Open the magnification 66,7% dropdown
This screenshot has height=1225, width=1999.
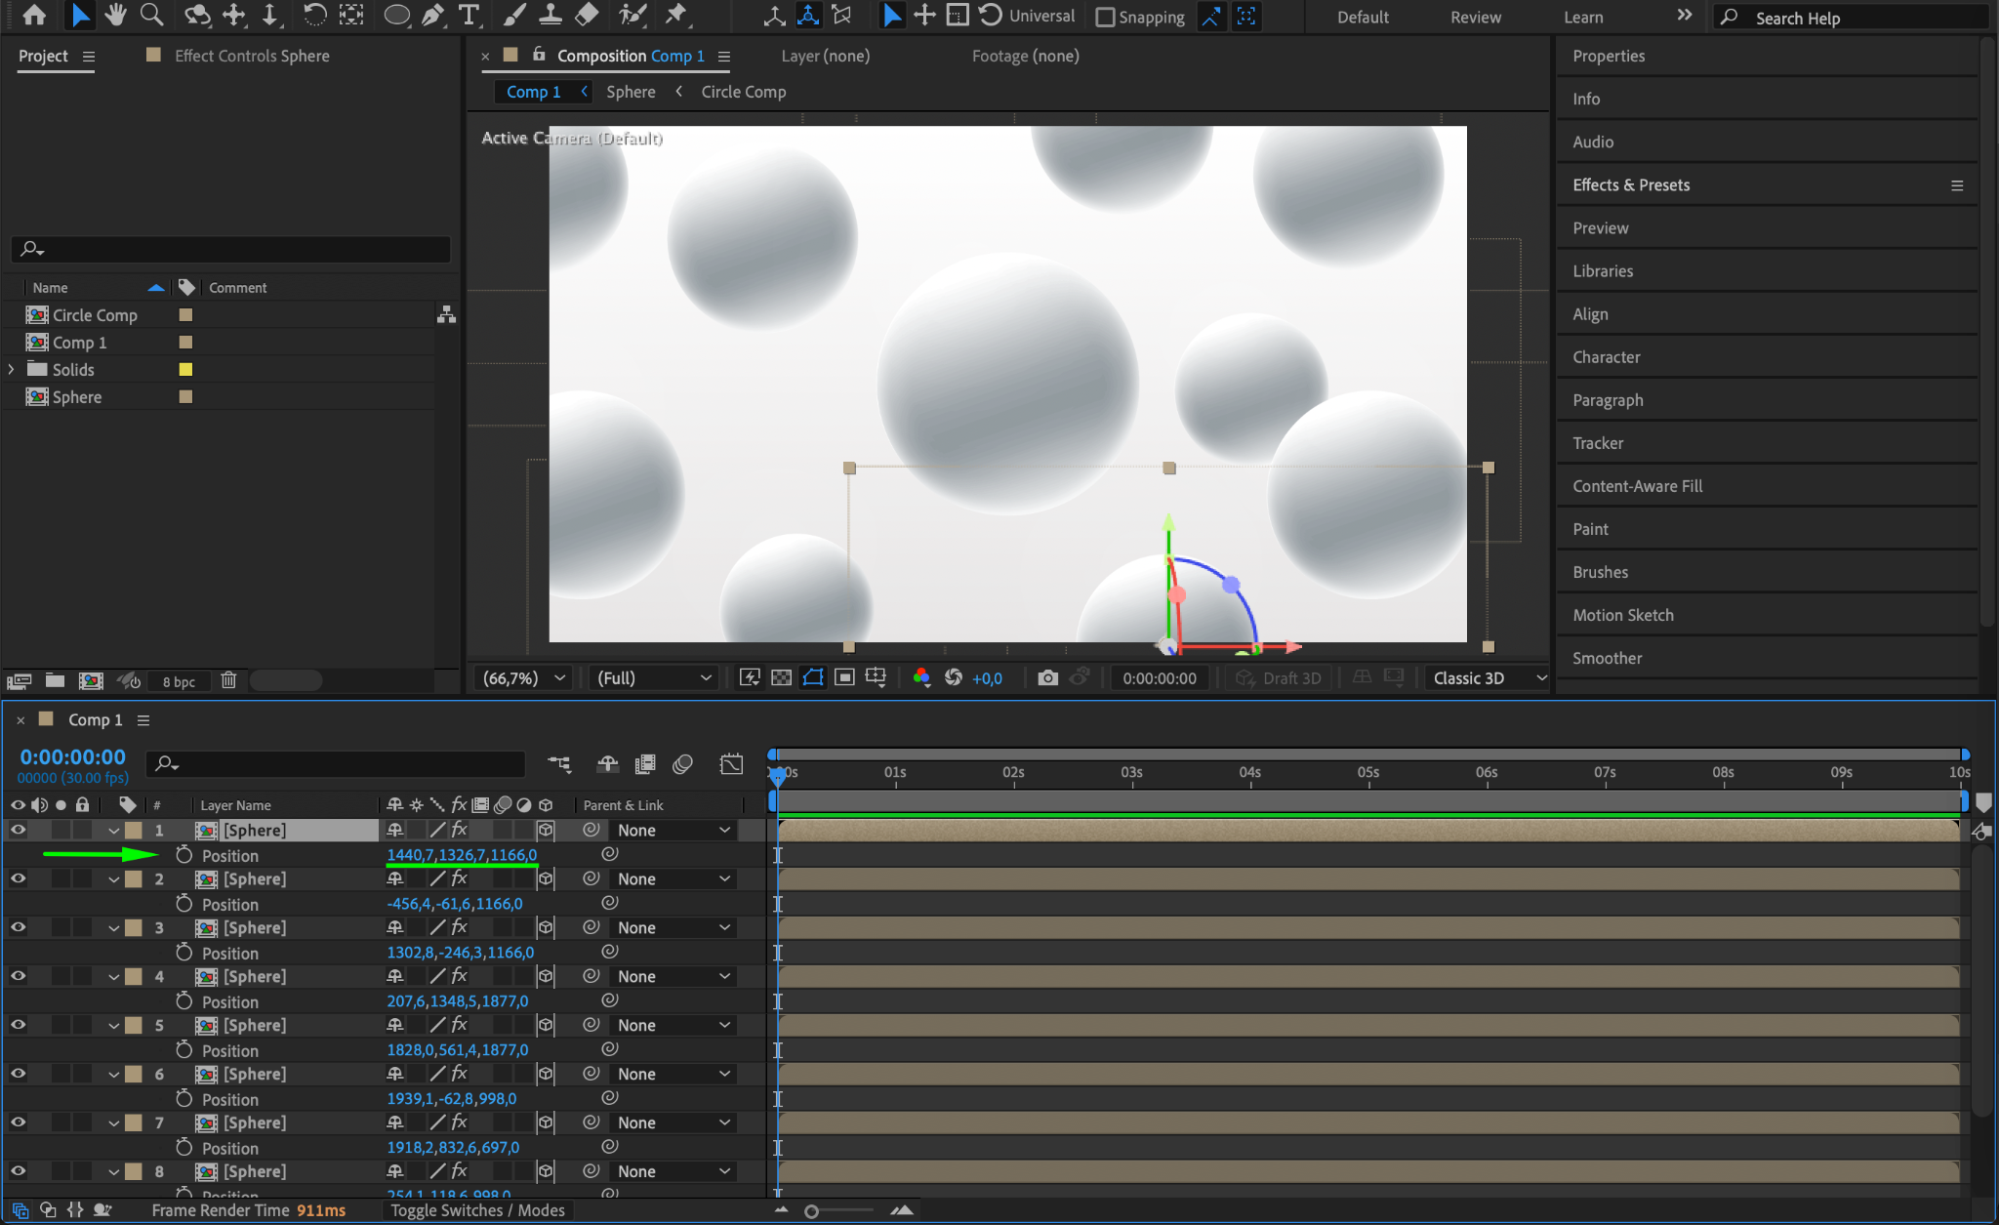click(x=524, y=678)
